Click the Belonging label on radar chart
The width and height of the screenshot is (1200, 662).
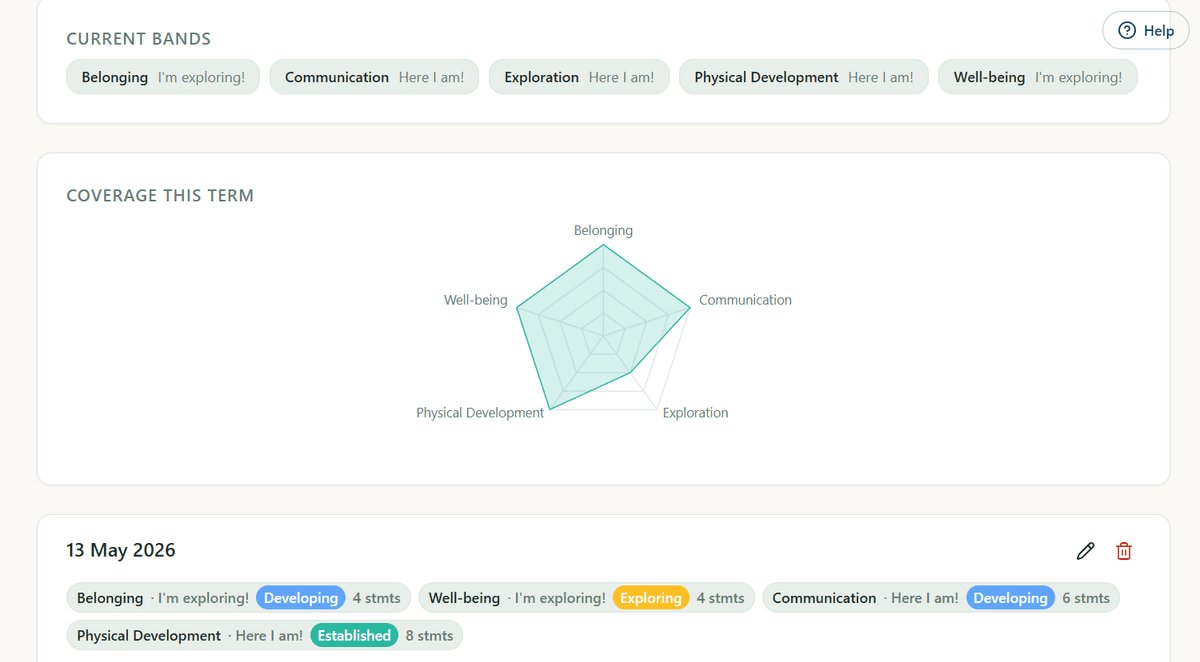point(603,230)
